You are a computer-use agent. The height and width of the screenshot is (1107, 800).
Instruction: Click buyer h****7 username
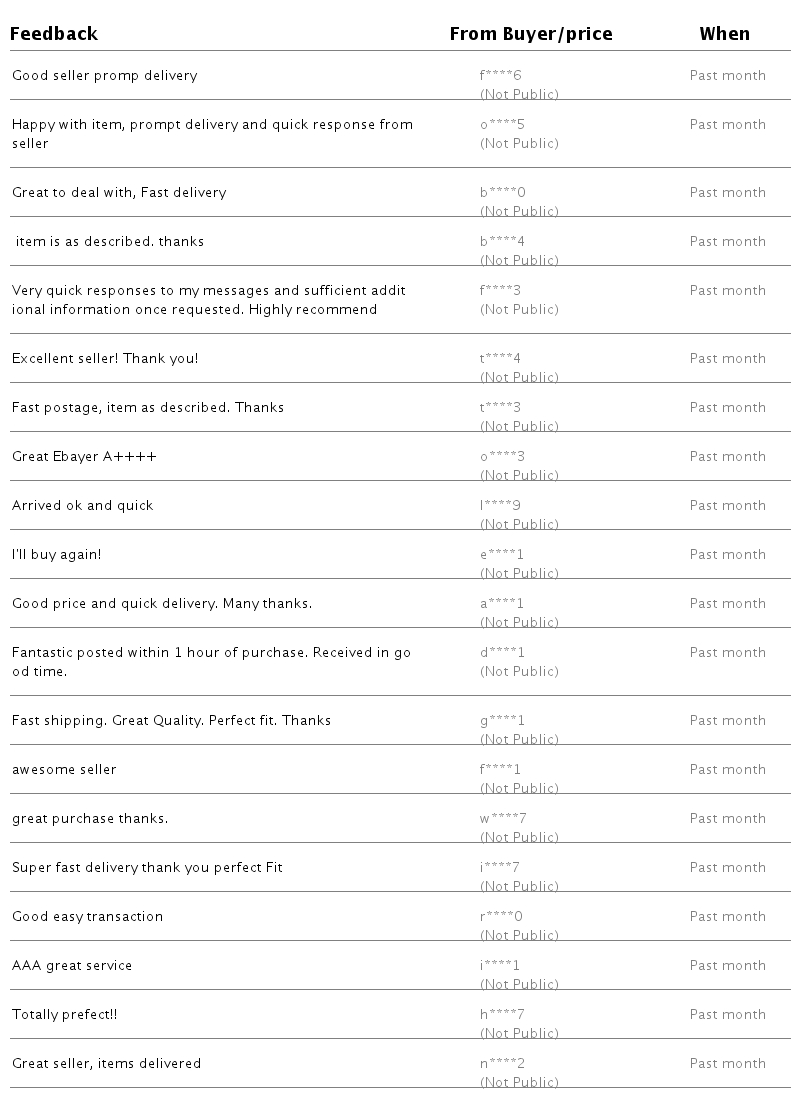(502, 1015)
